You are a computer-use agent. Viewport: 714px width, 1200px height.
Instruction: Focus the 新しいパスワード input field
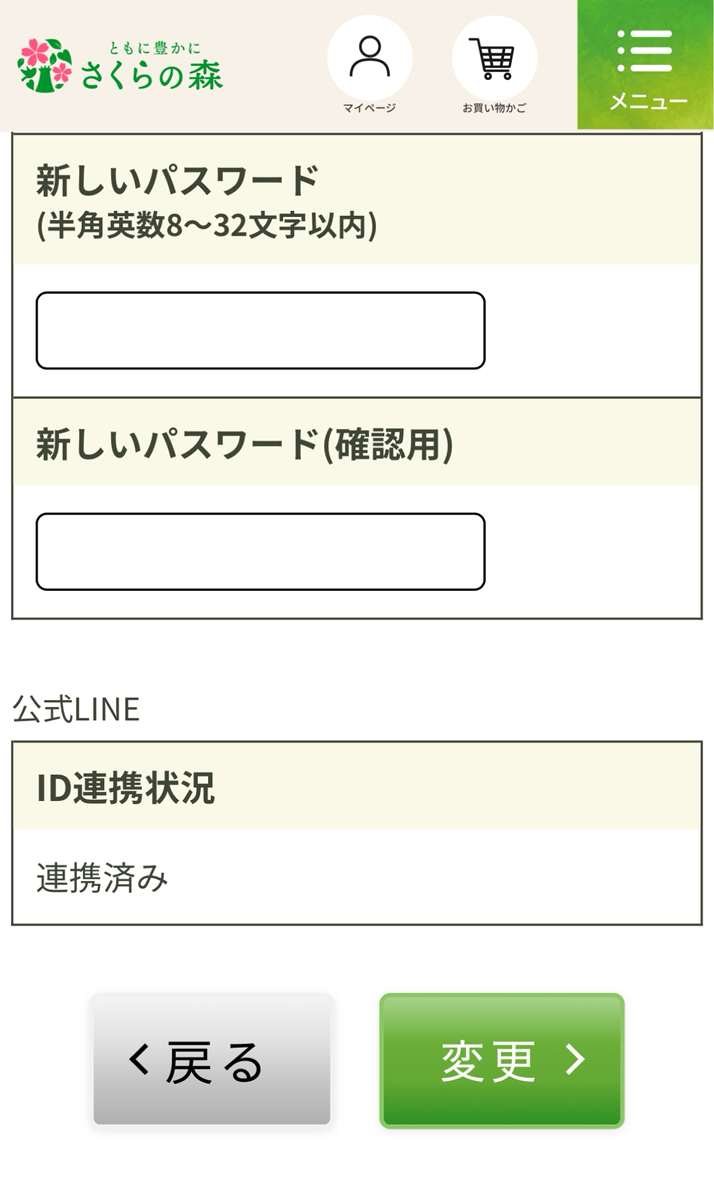tap(260, 331)
